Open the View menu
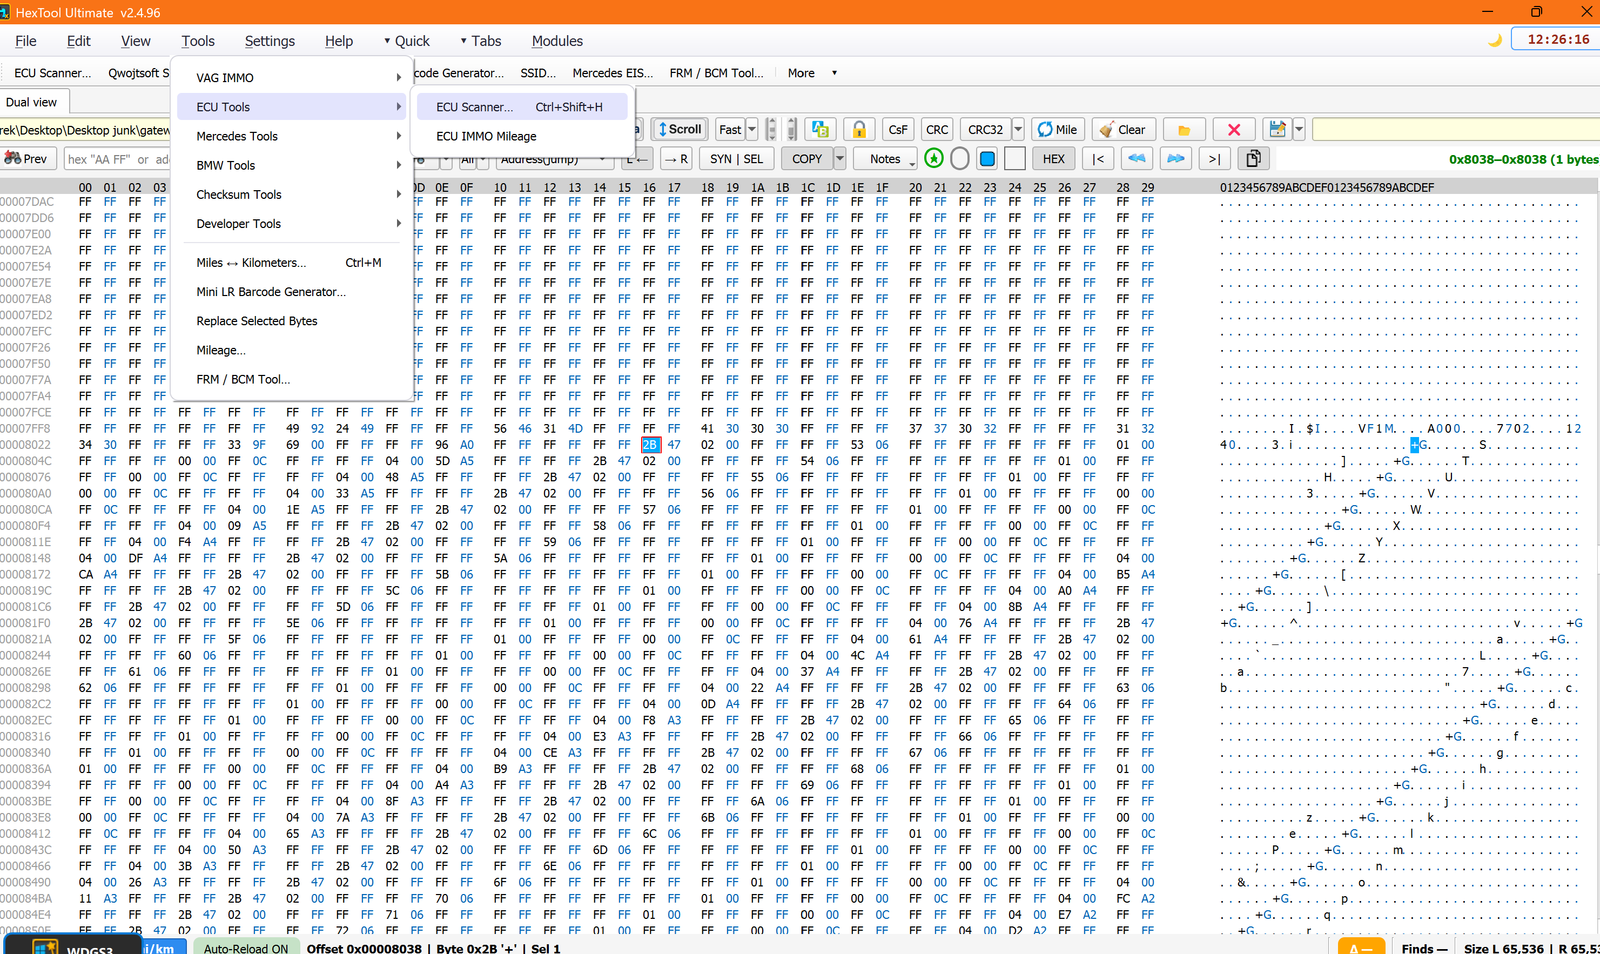Screen dimensions: 1600x954 click(136, 41)
